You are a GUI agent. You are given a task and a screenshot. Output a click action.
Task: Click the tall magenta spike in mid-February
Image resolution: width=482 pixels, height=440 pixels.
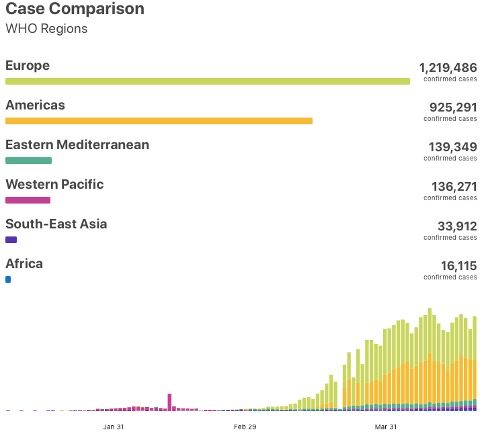click(x=169, y=402)
